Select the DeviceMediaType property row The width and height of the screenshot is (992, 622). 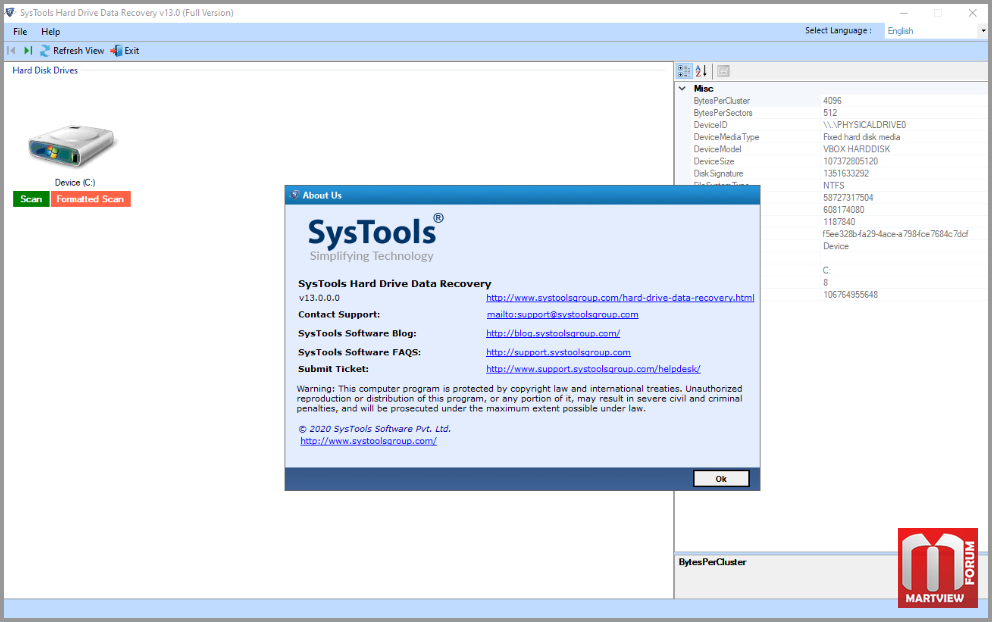pos(832,137)
